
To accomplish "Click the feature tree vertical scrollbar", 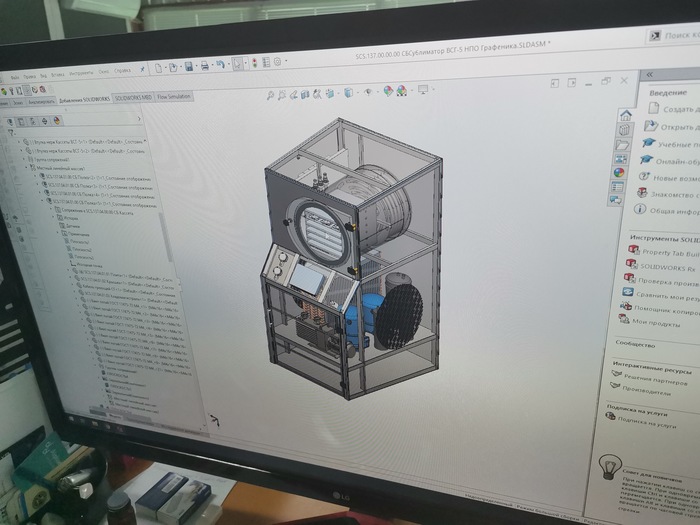I will [x=165, y=236].
